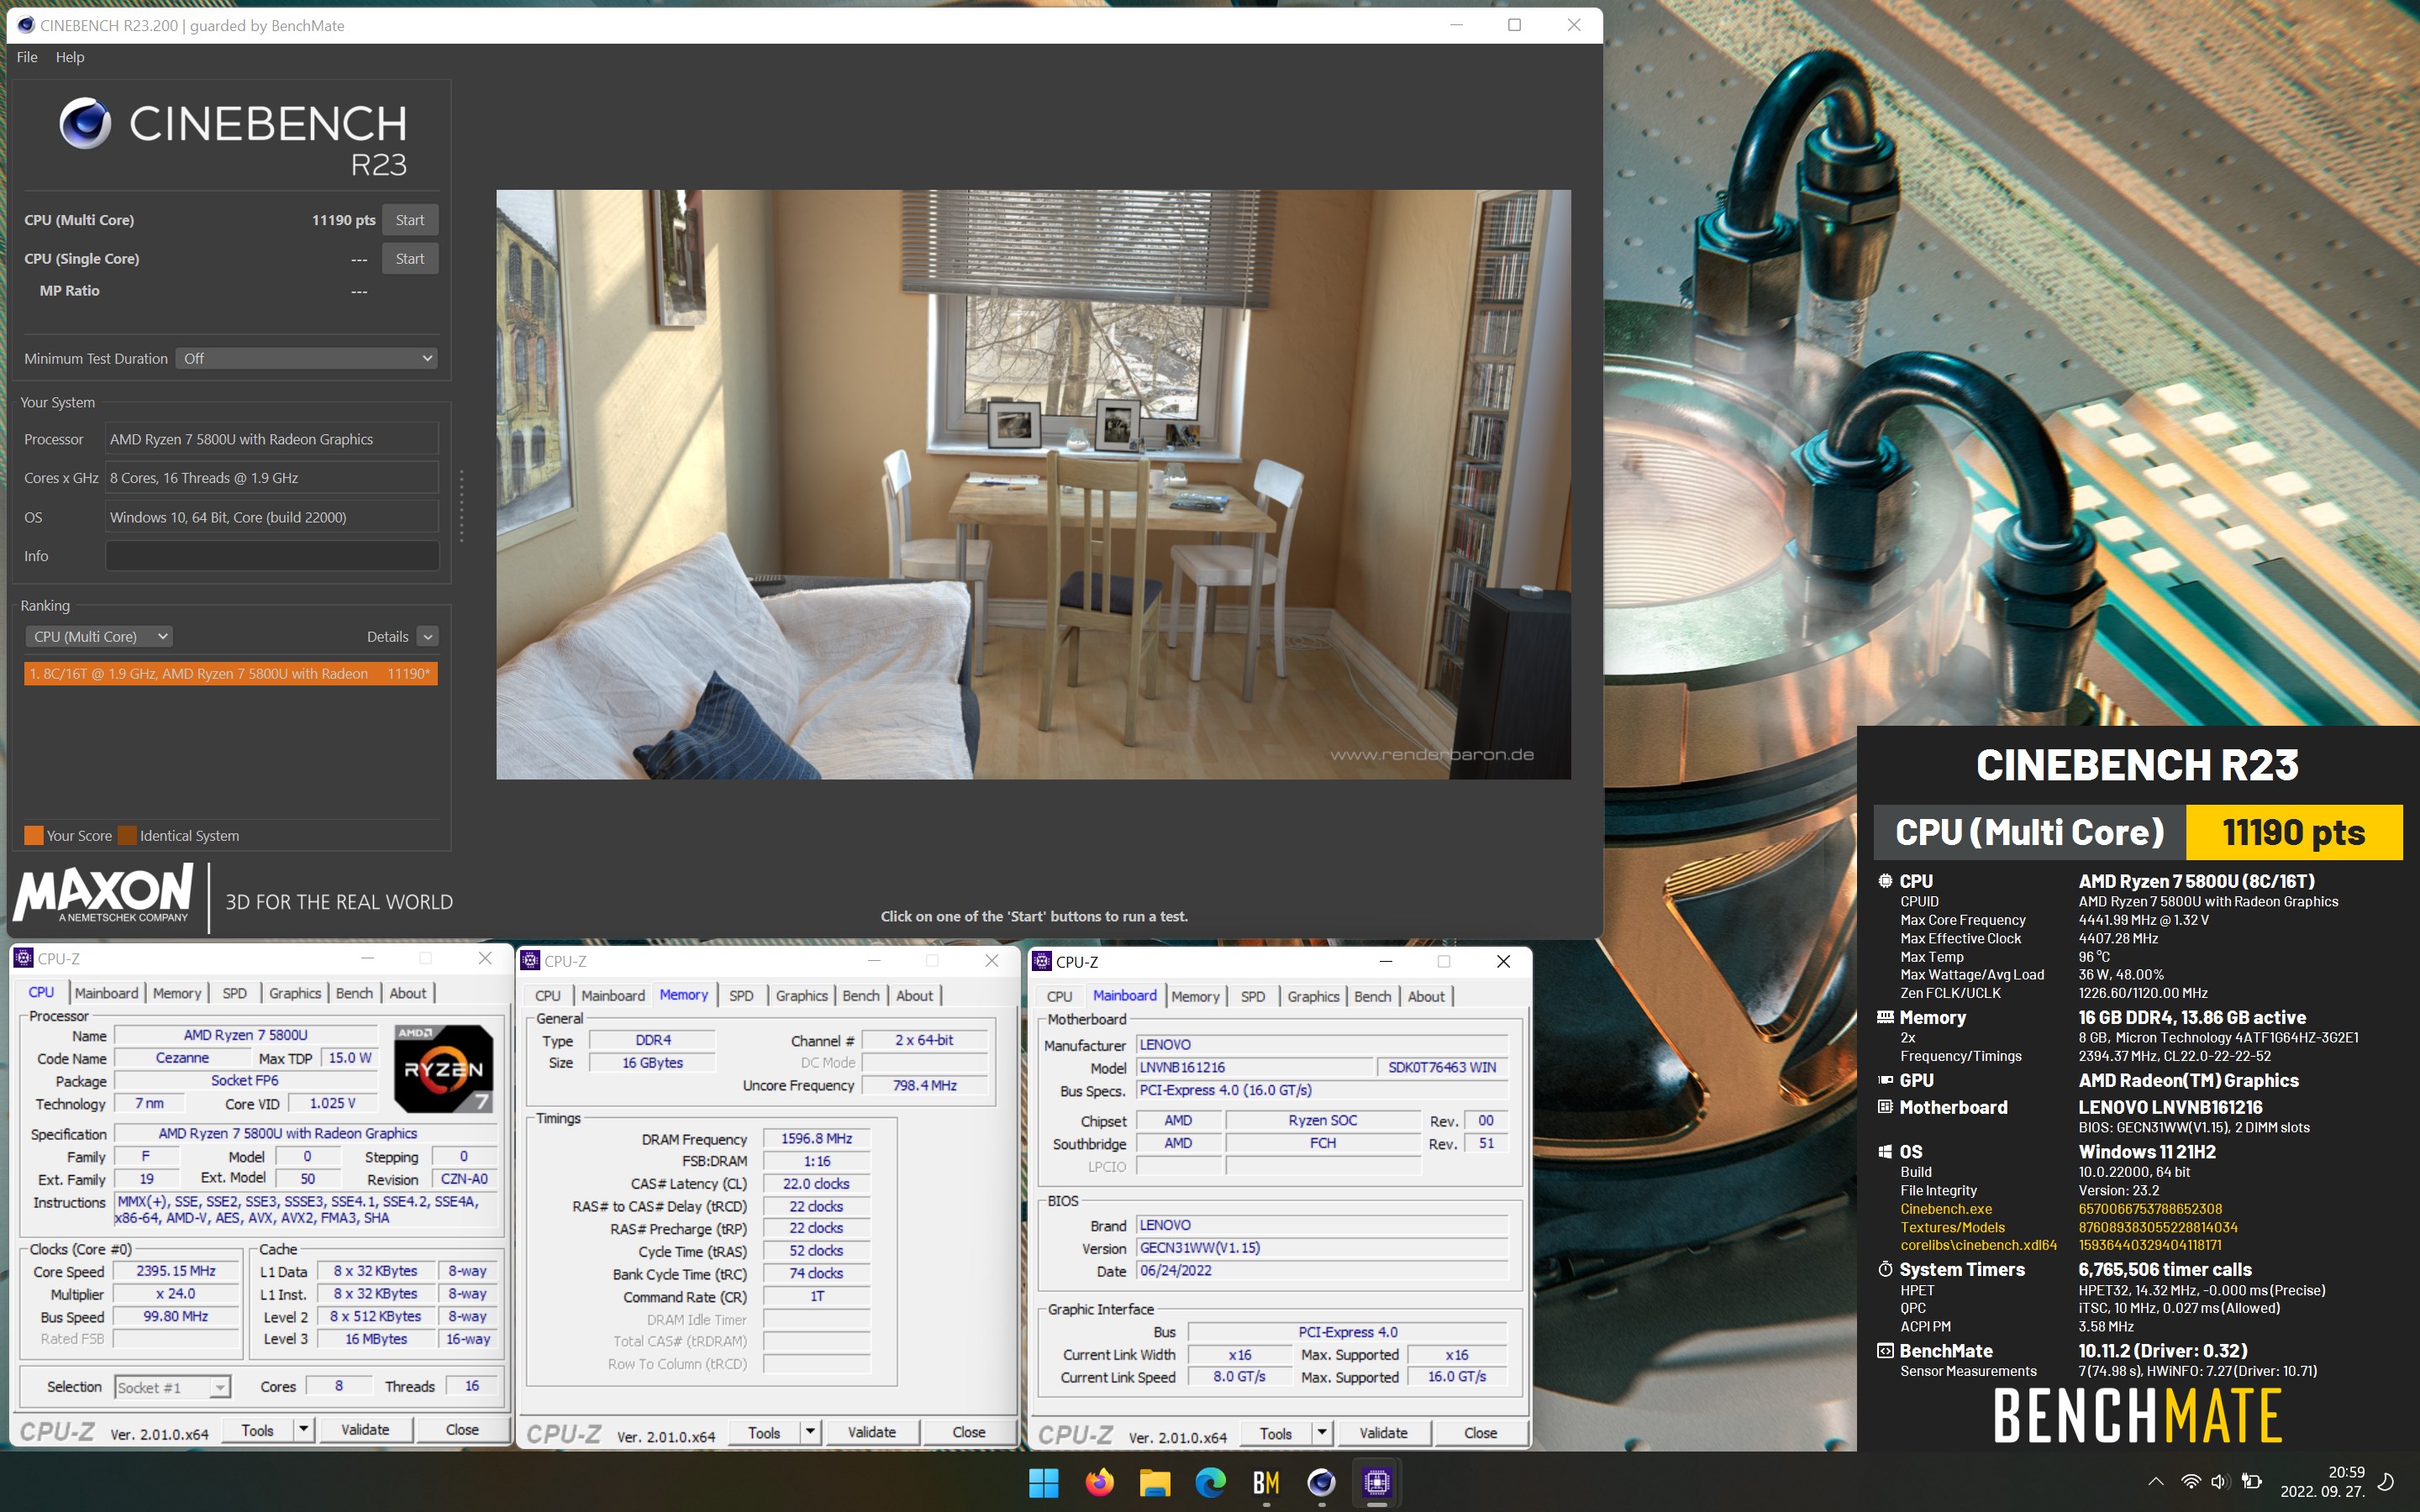Click the first CPU-Z window title icon
The width and height of the screenshot is (2420, 1512).
point(24,958)
